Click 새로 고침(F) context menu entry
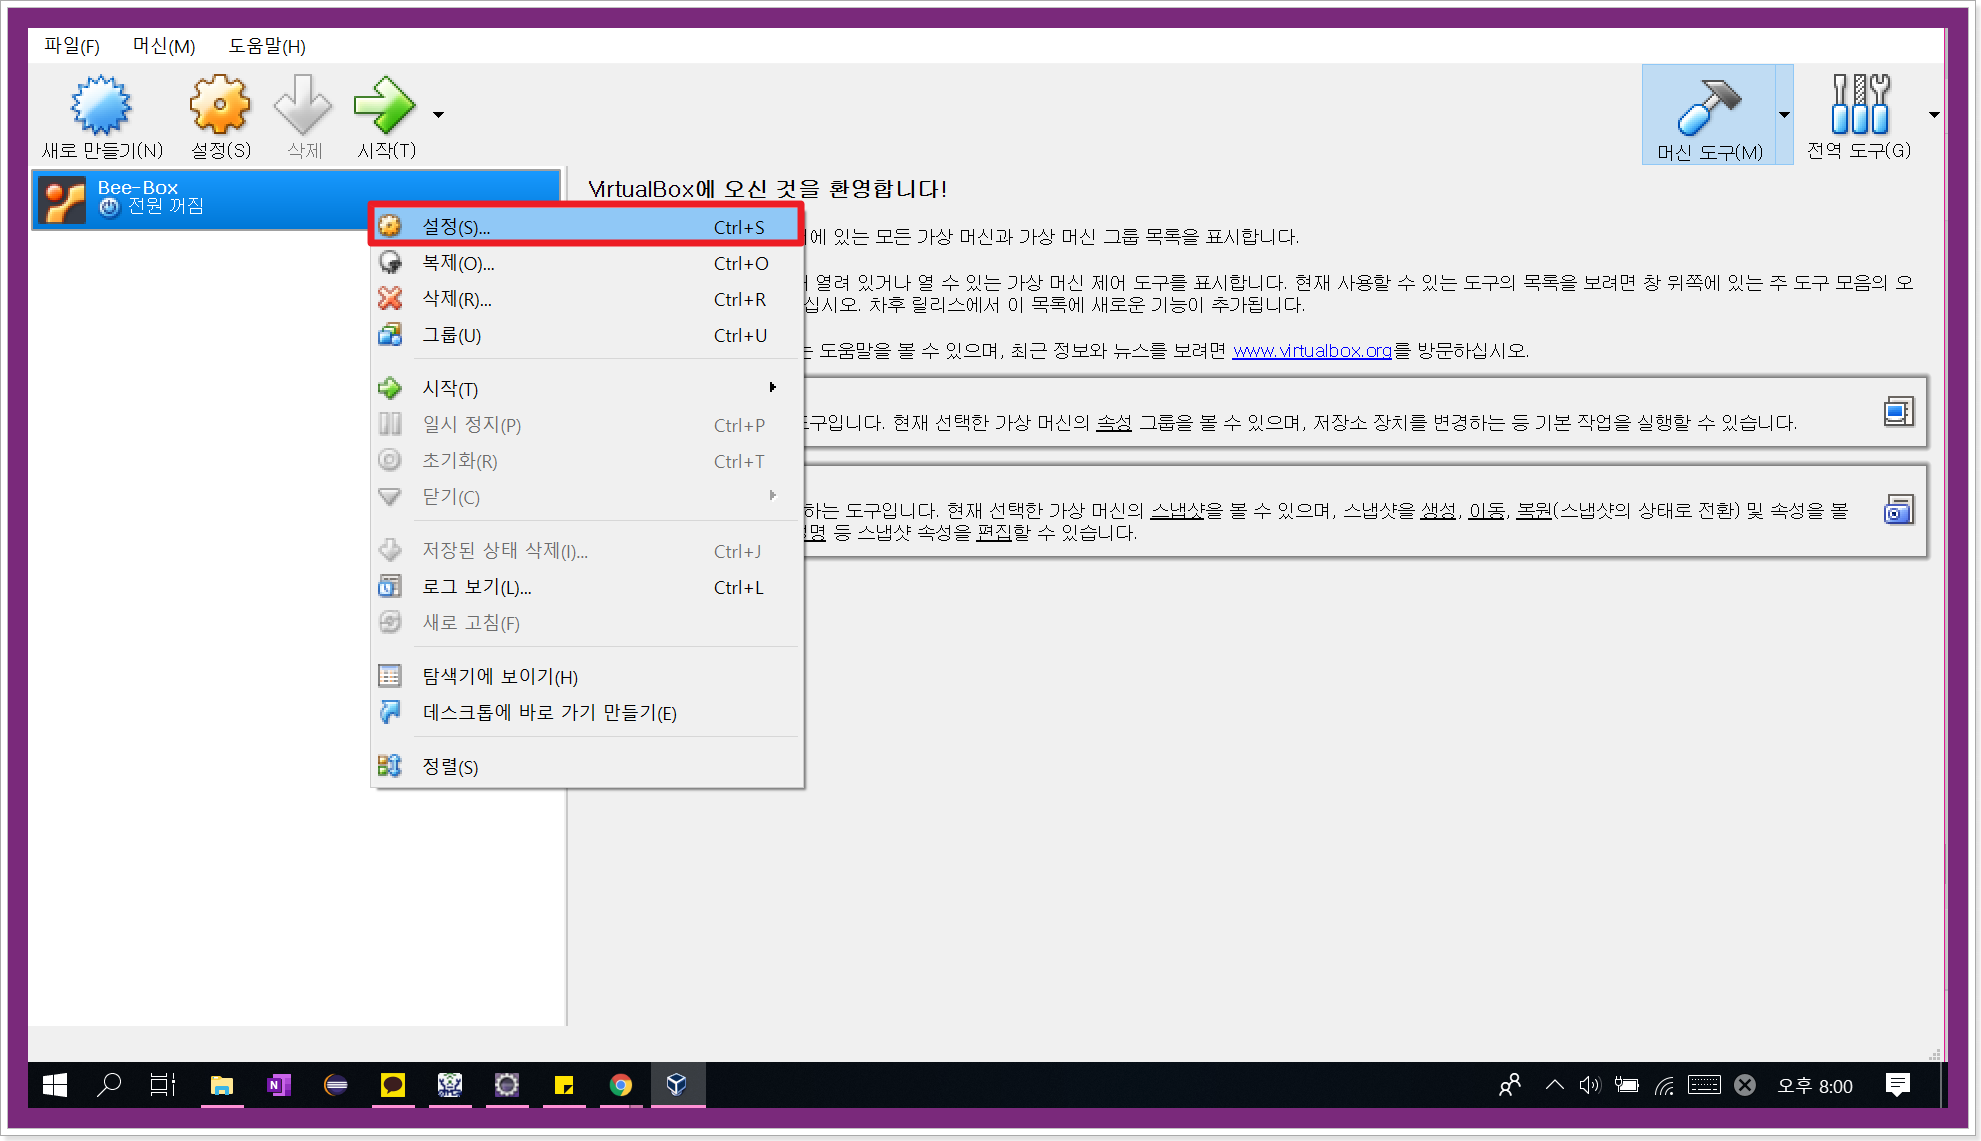 587,623
